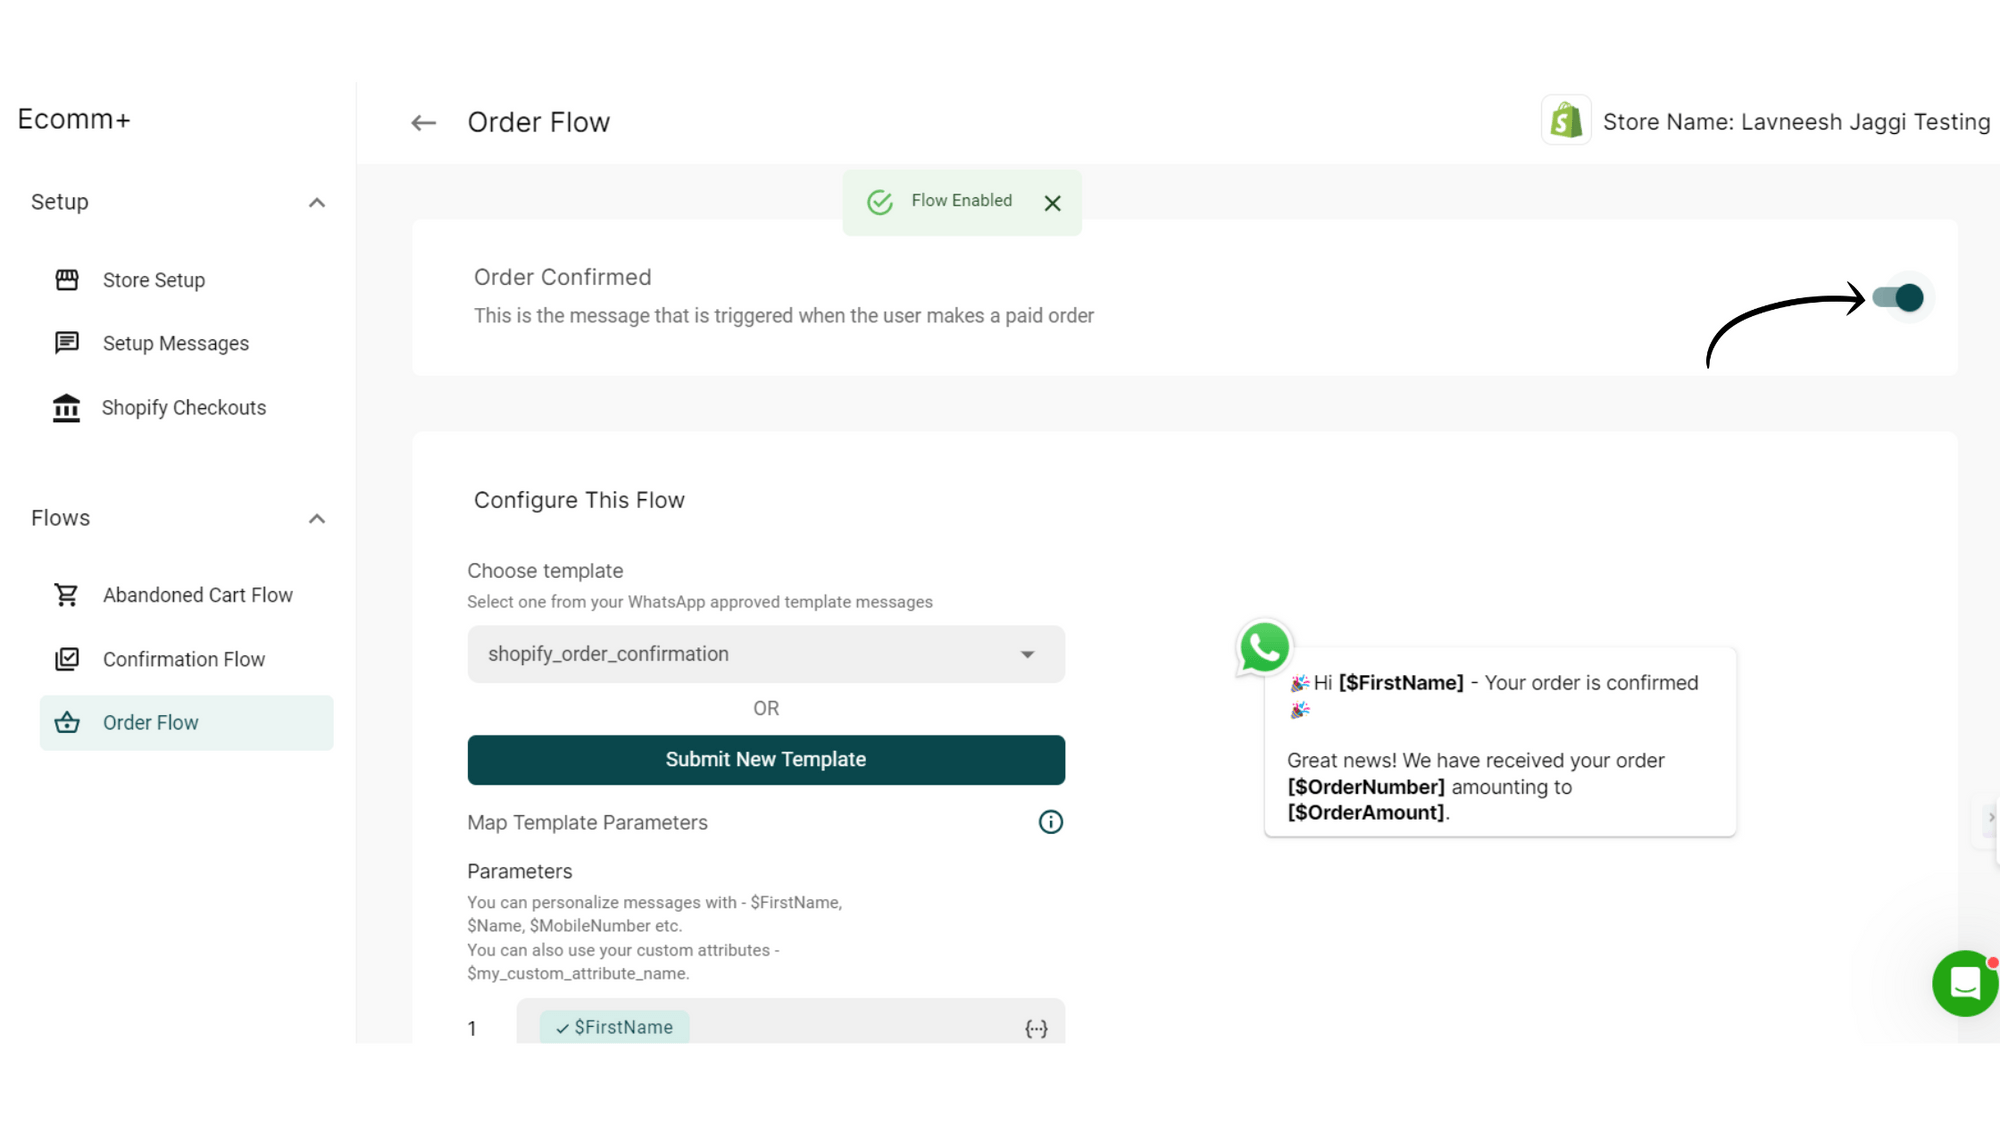
Task: Select the Setup Messages icon
Action: (x=66, y=343)
